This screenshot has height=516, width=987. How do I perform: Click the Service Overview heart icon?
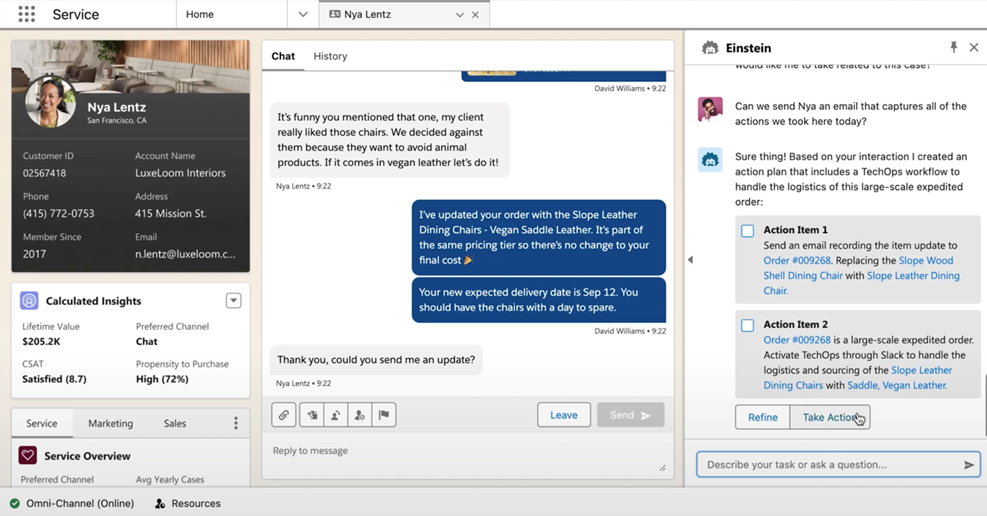[x=28, y=455]
